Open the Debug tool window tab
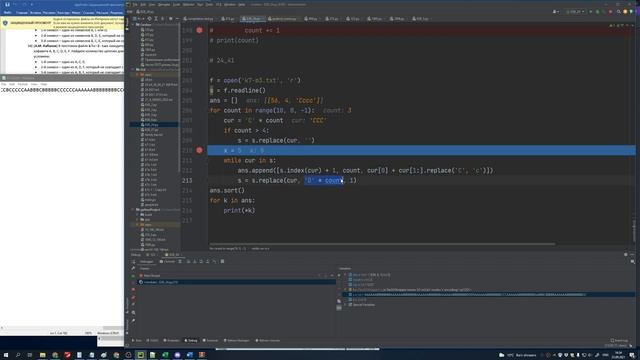Viewport: 640px width, 360px height. [191, 340]
